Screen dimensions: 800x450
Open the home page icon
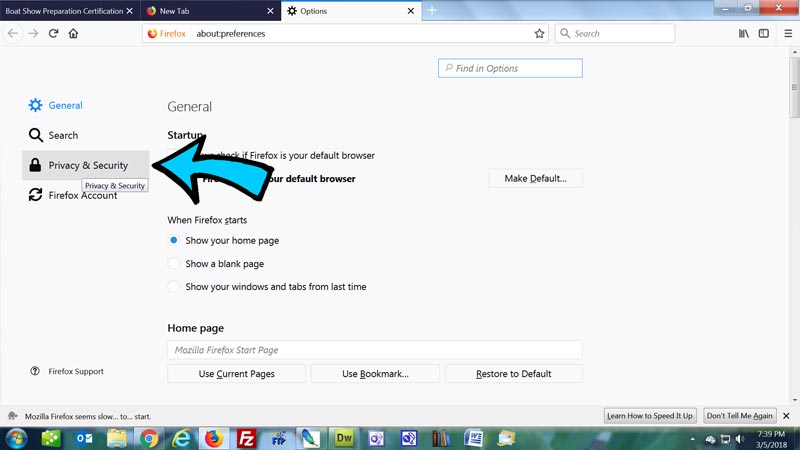[x=73, y=34]
